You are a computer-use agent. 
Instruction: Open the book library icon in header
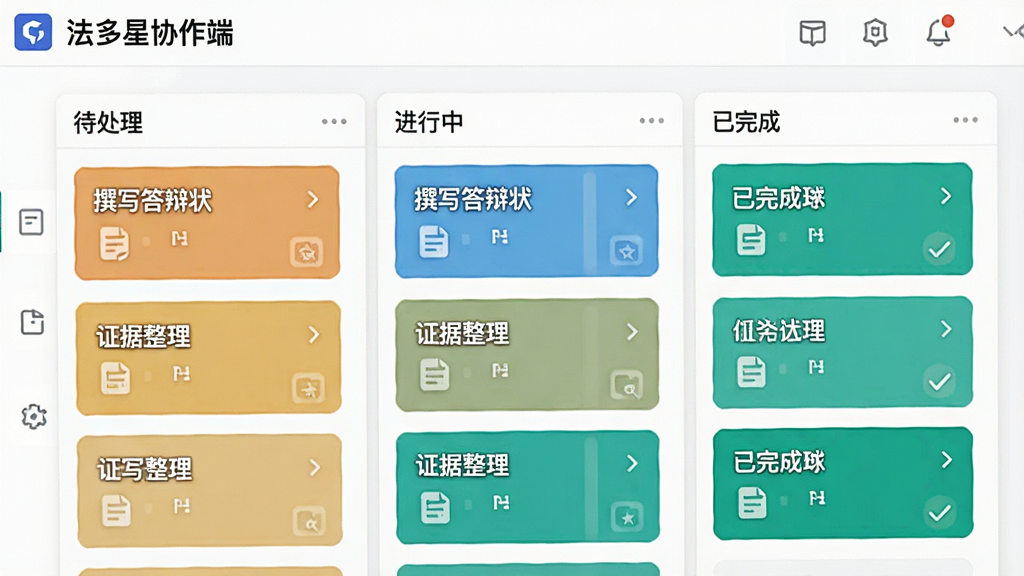pyautogui.click(x=812, y=32)
